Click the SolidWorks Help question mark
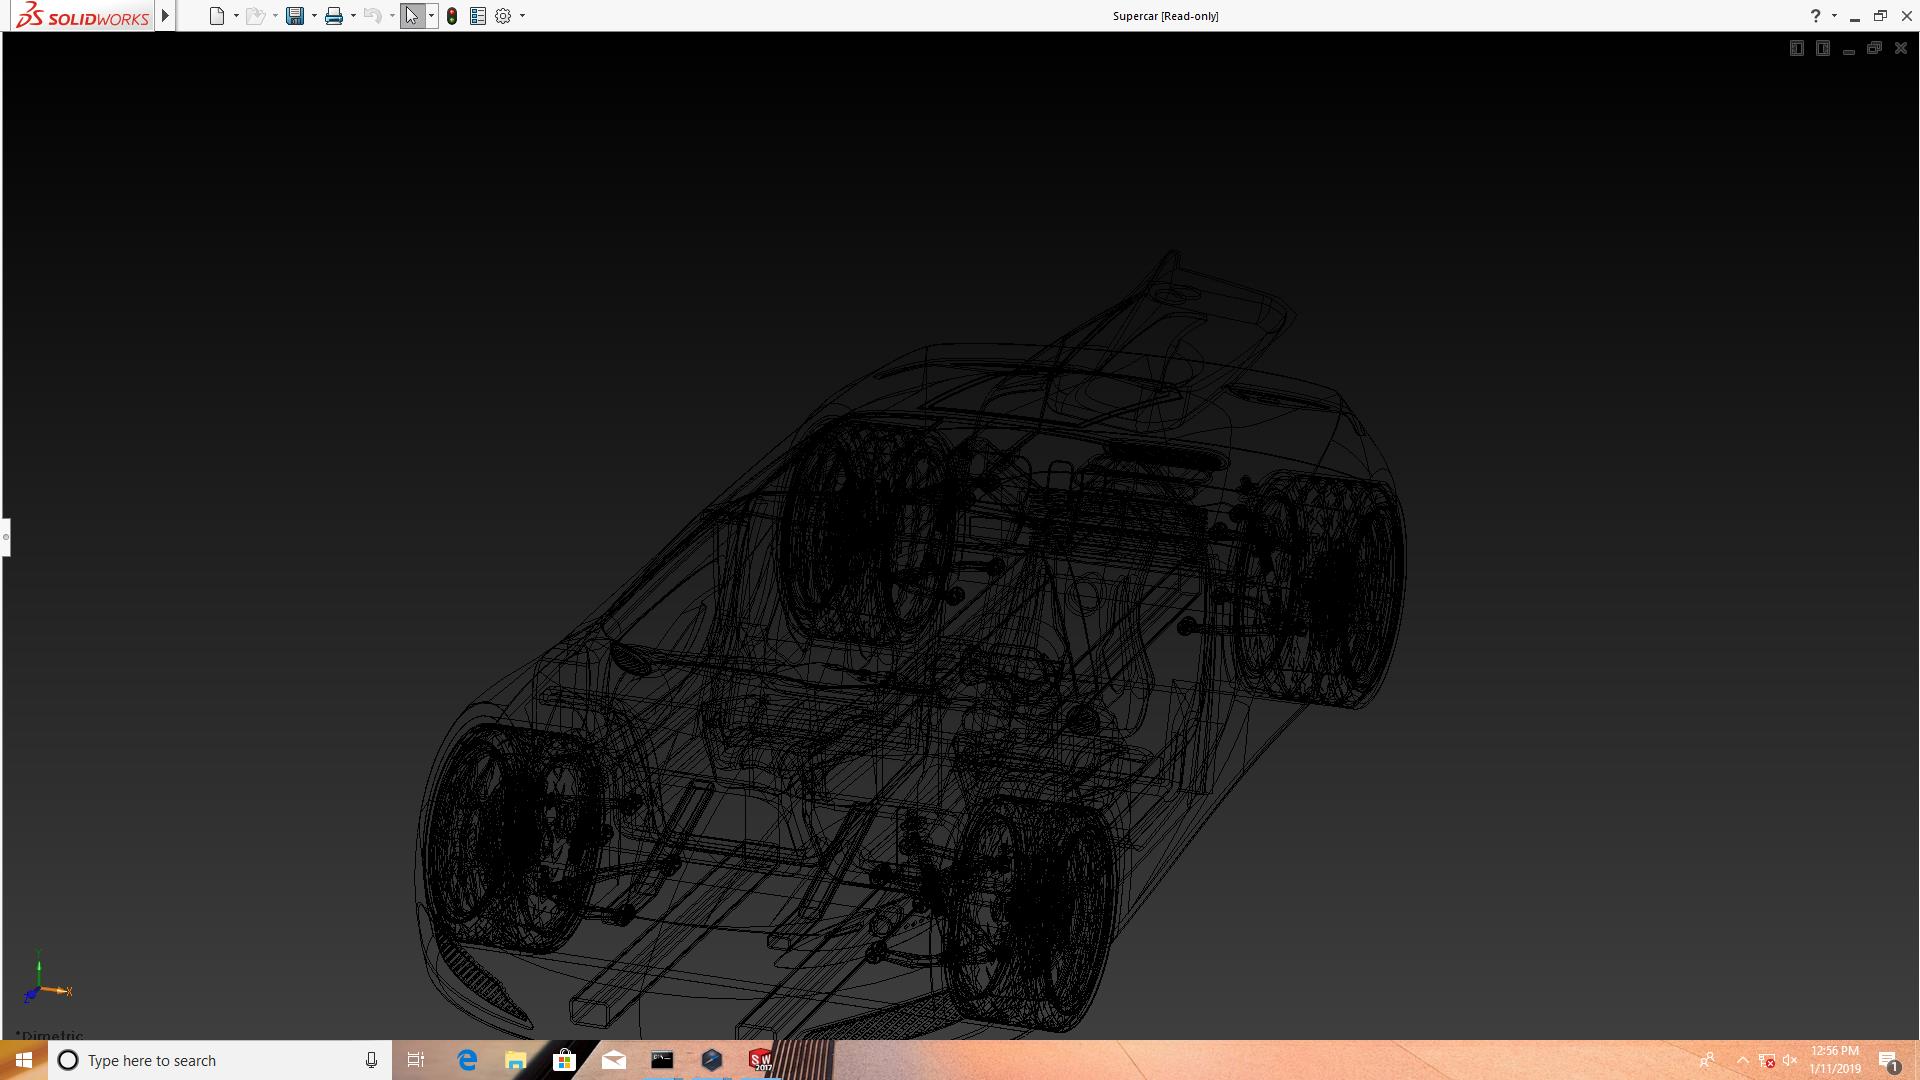This screenshot has height=1080, width=1920. click(x=1815, y=16)
